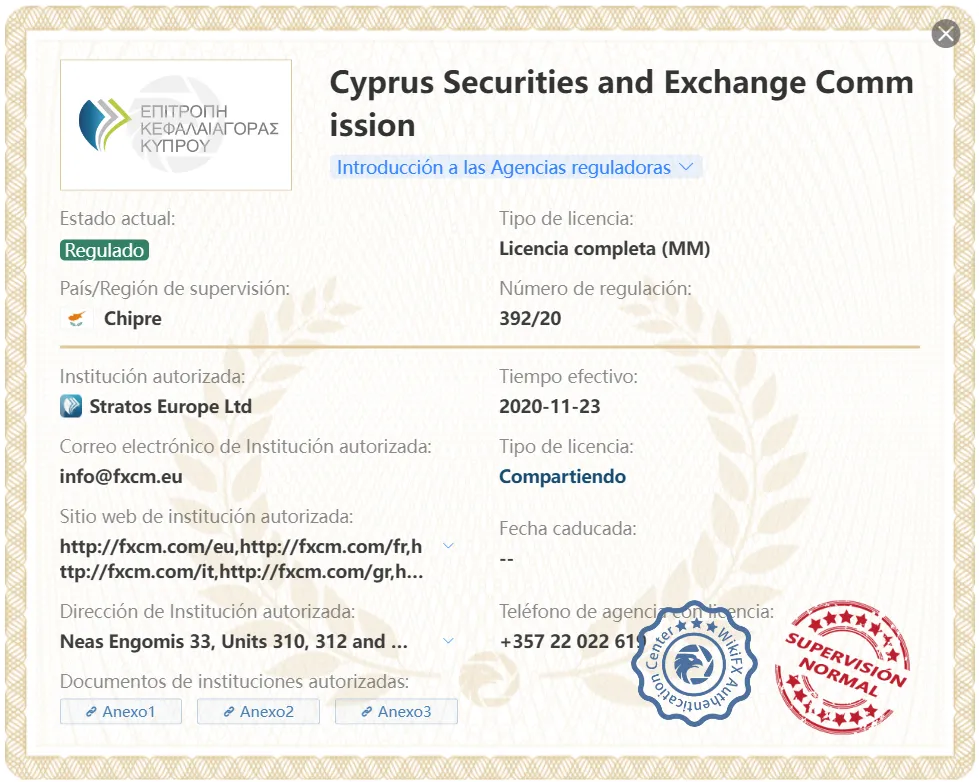This screenshot has height=782, width=979.
Task: Click the Chipre country name
Action: (132, 319)
